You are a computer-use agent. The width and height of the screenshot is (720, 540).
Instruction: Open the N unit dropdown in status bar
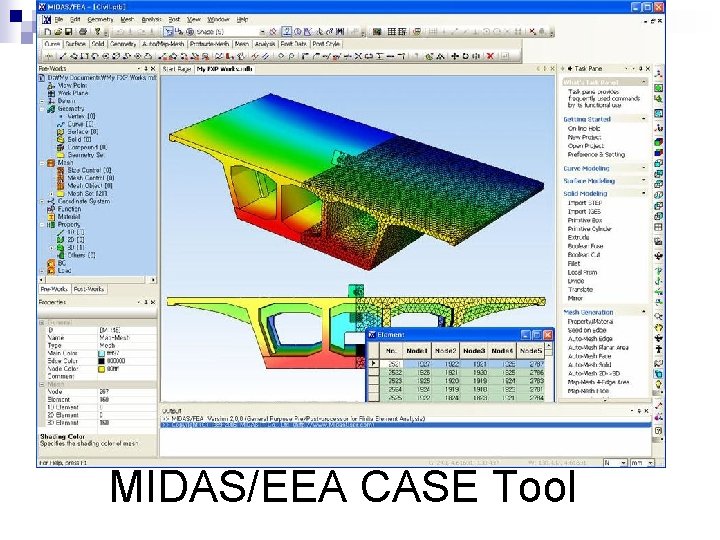coord(623,463)
